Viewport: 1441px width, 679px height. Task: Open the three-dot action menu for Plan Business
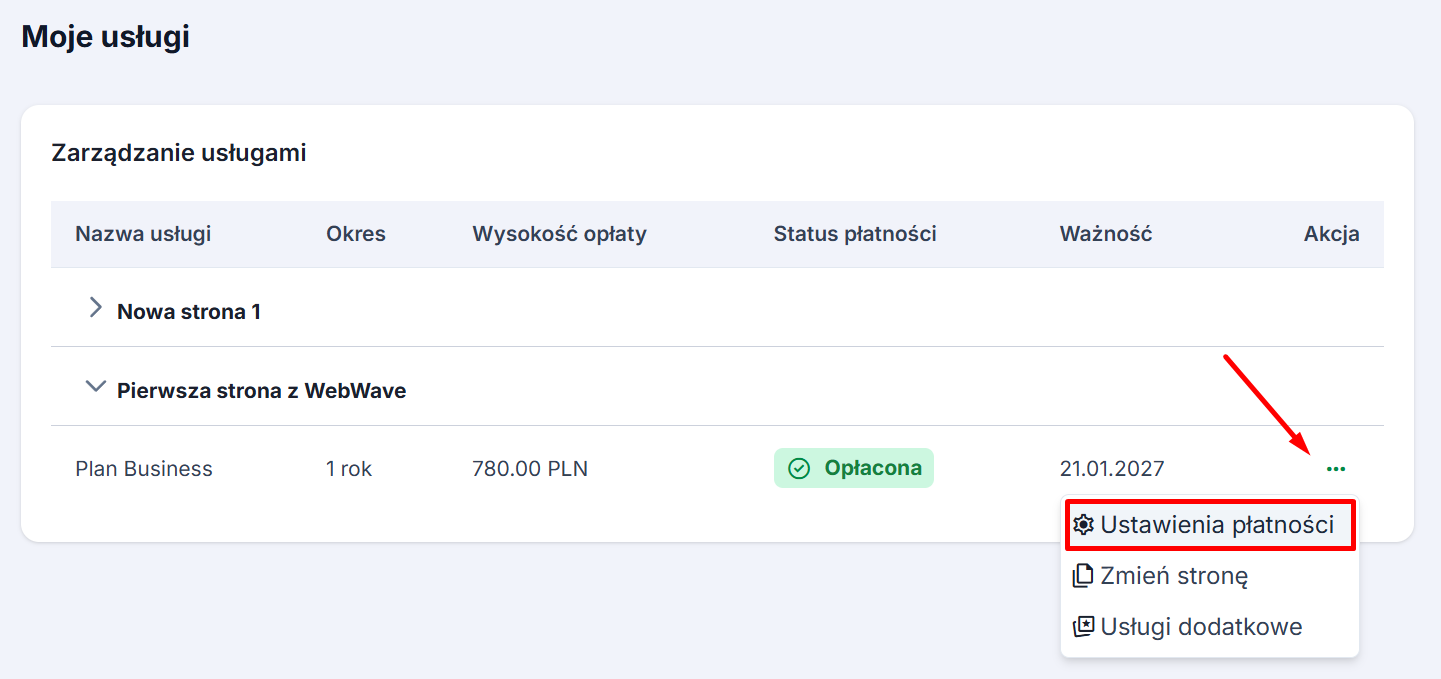[x=1335, y=468]
